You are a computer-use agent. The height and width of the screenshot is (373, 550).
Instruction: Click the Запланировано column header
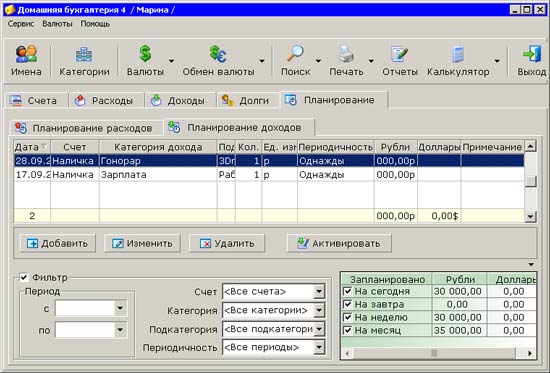tap(387, 279)
